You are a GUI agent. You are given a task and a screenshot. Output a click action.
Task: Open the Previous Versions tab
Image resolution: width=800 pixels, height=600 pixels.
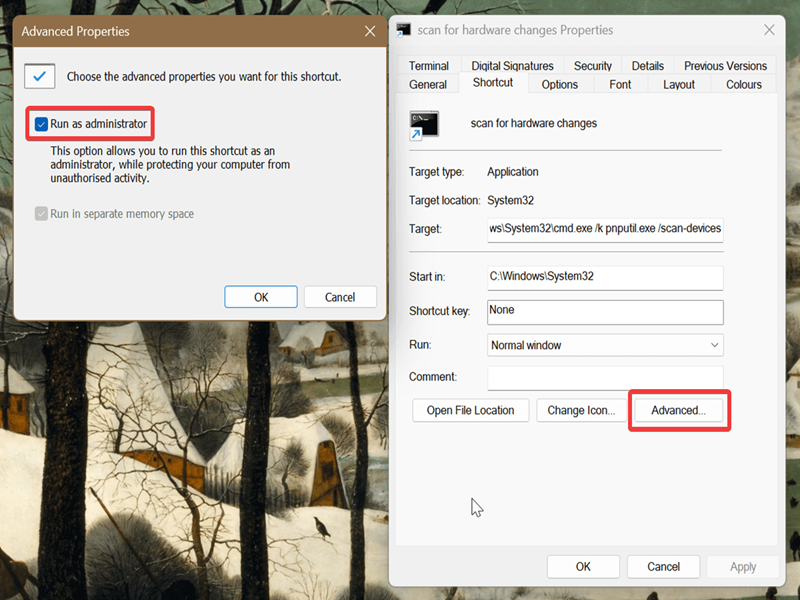725,66
